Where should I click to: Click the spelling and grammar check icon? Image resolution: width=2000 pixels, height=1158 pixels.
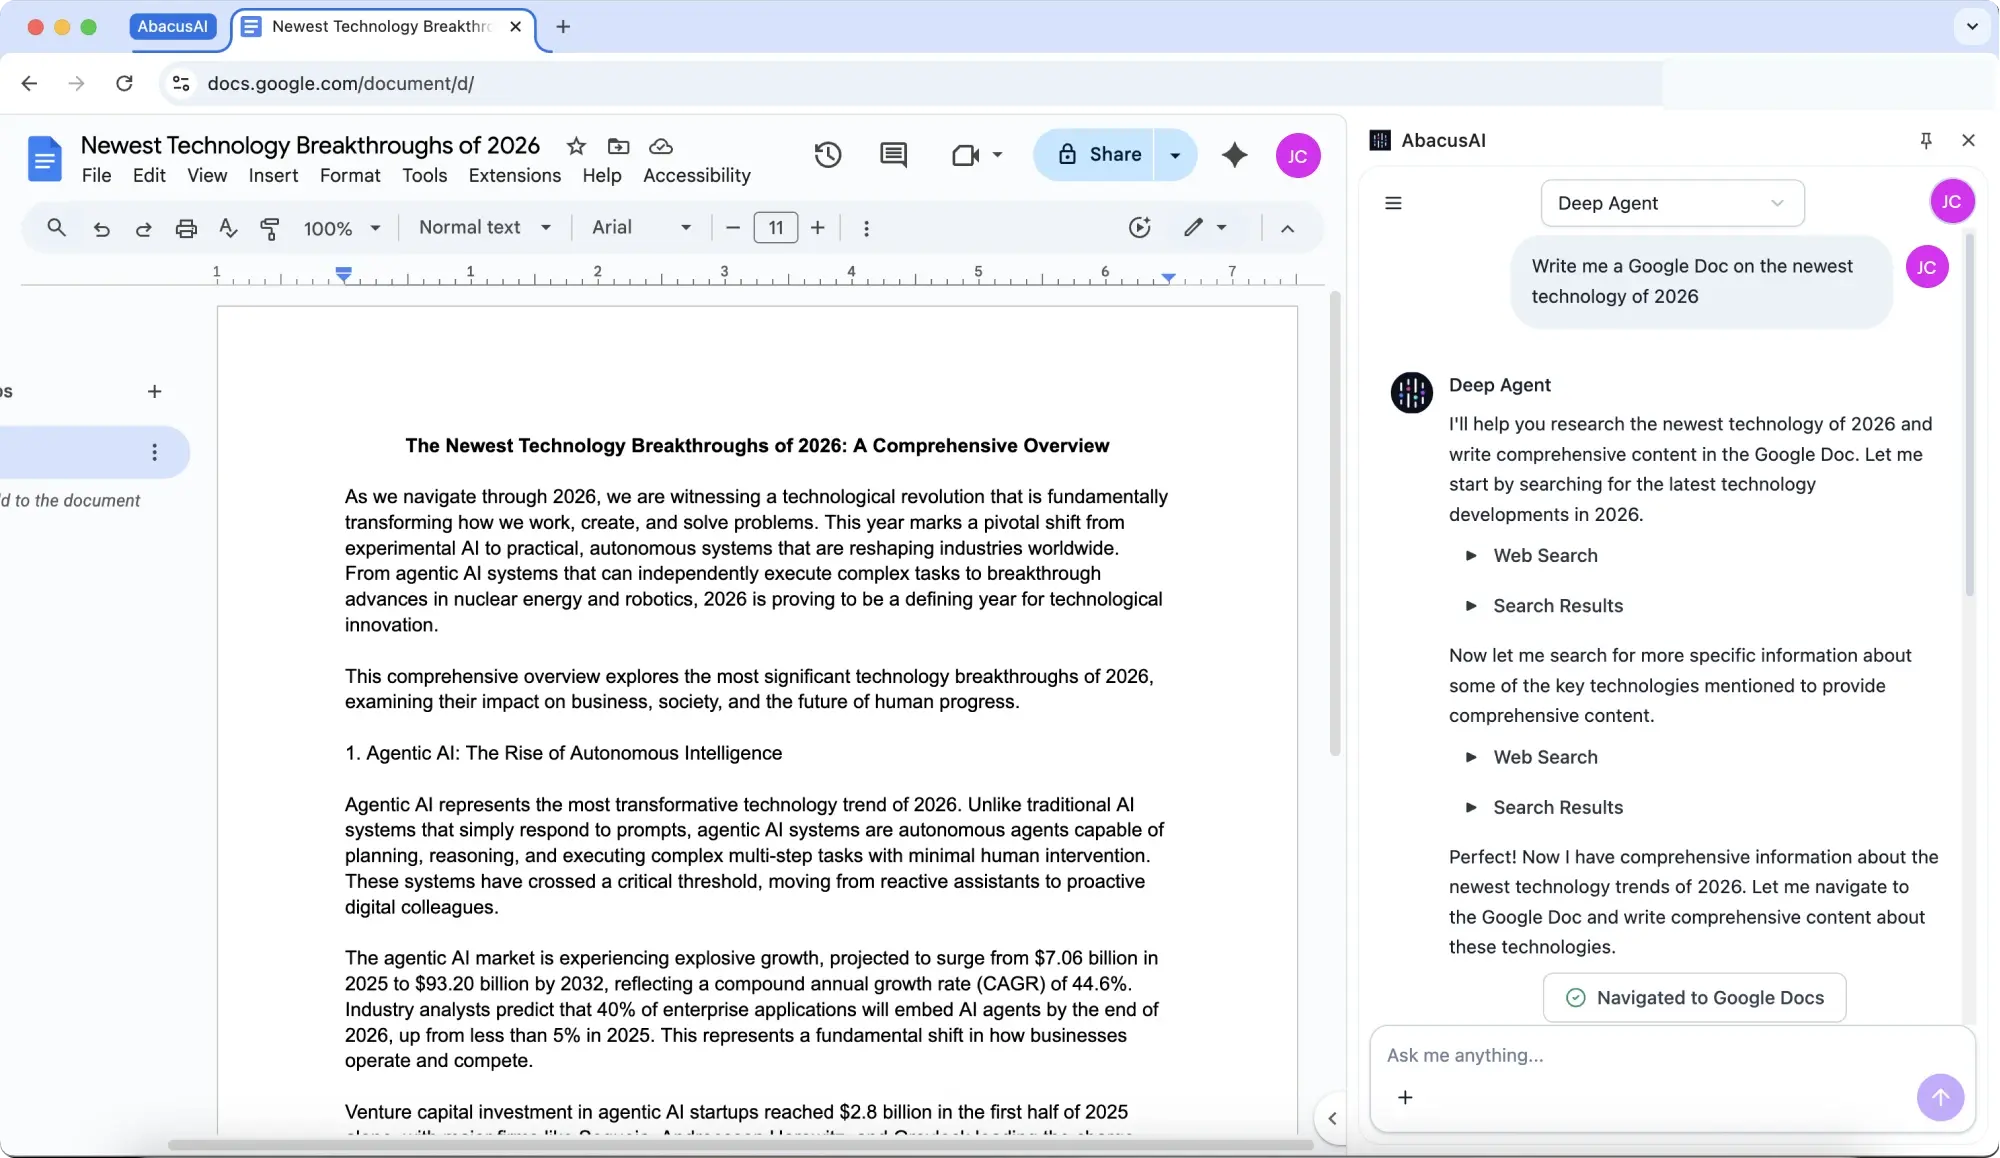click(x=228, y=228)
